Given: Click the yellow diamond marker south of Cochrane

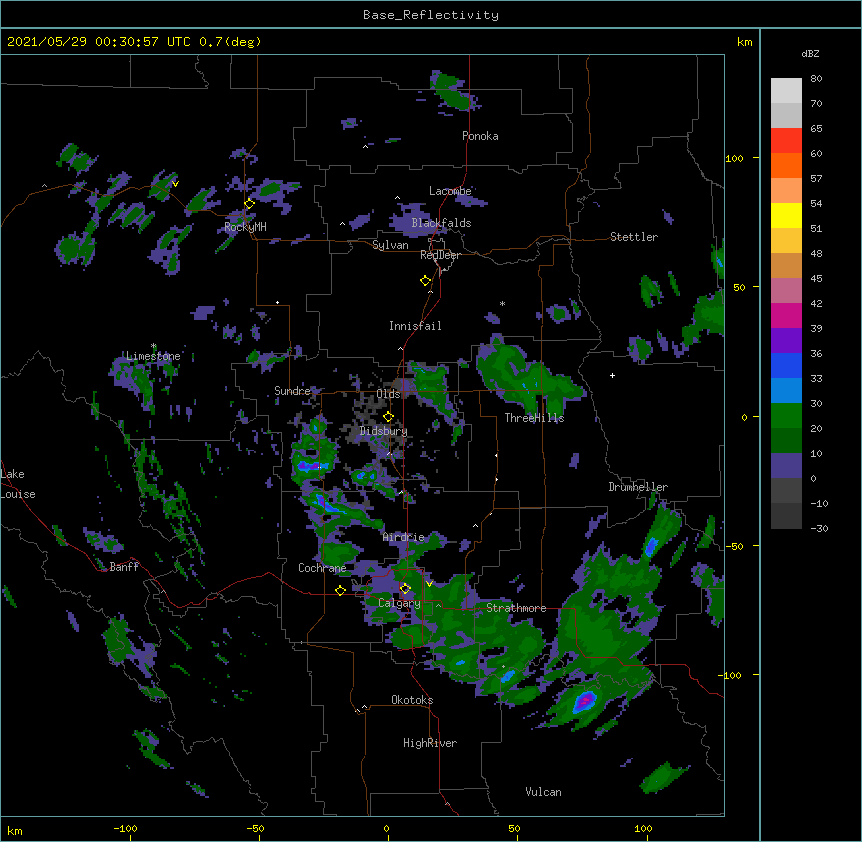Looking at the screenshot, I should (340, 591).
